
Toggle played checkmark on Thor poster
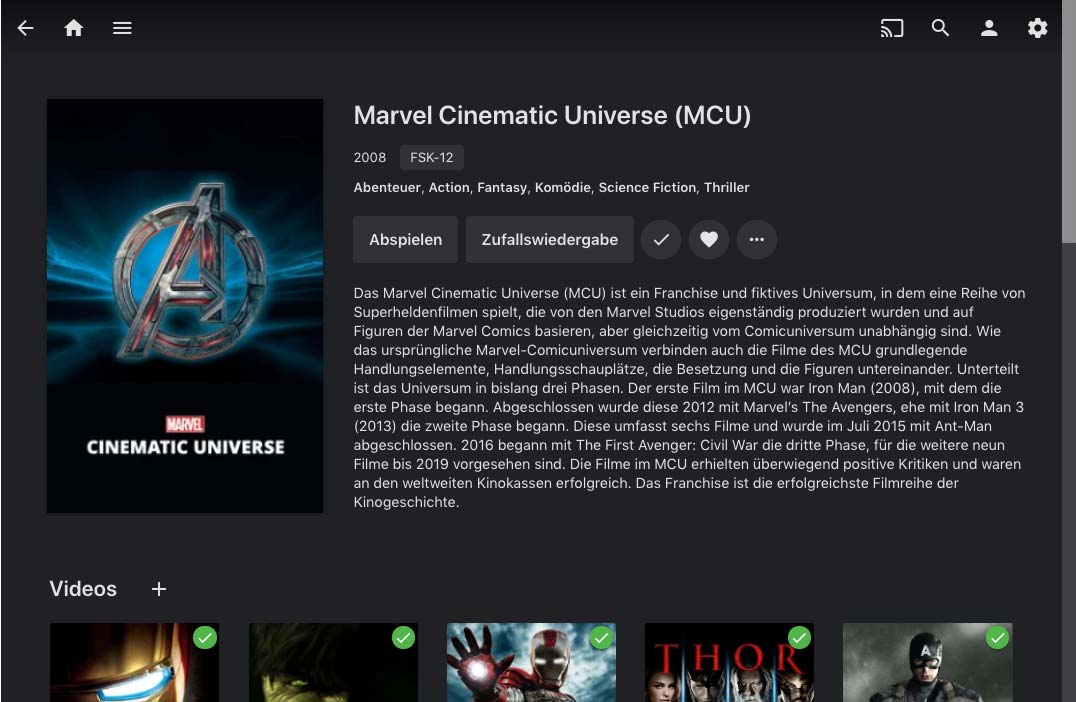click(x=799, y=637)
